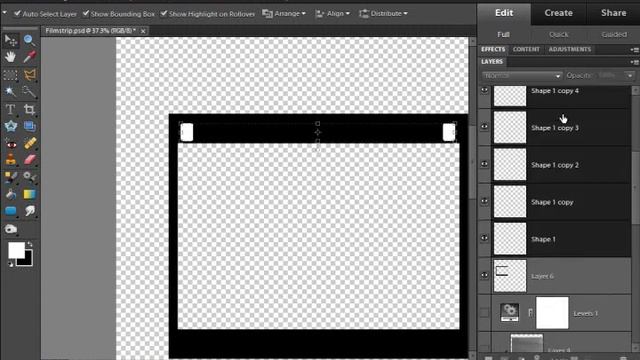Toggle Show Highlight on Rollover checkbox
The image size is (640, 360).
point(164,13)
